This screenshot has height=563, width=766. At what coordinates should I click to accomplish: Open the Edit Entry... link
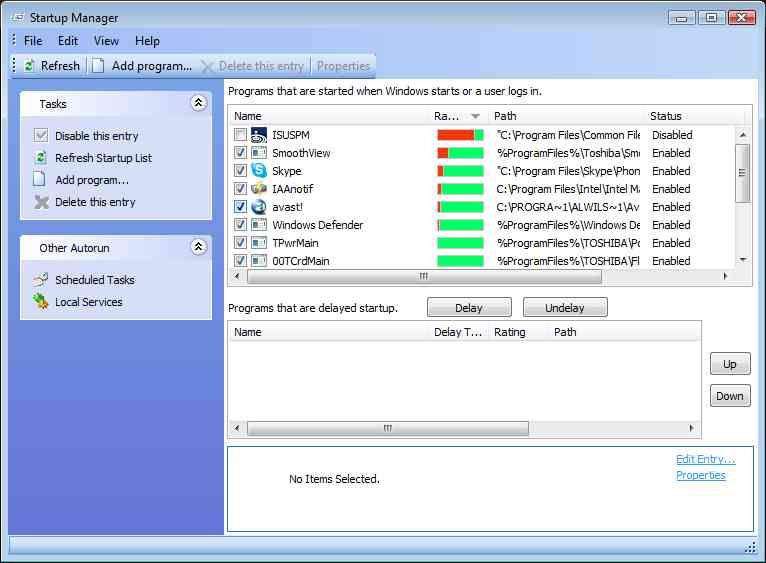705,459
